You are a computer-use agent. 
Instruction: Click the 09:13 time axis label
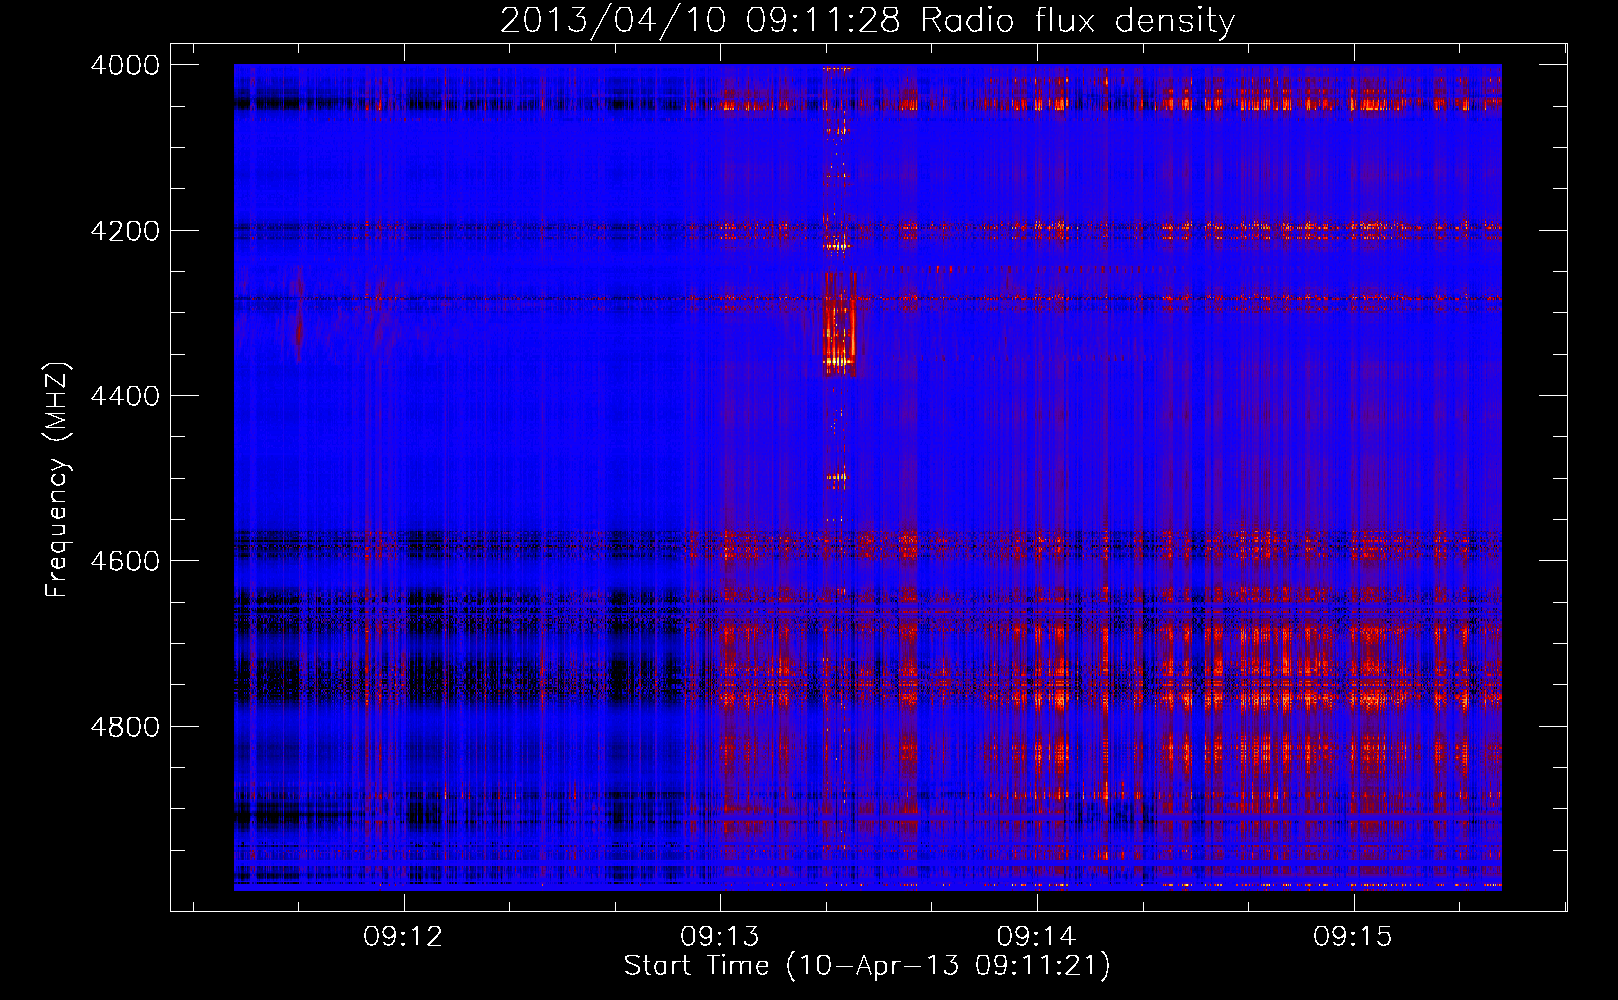point(720,936)
